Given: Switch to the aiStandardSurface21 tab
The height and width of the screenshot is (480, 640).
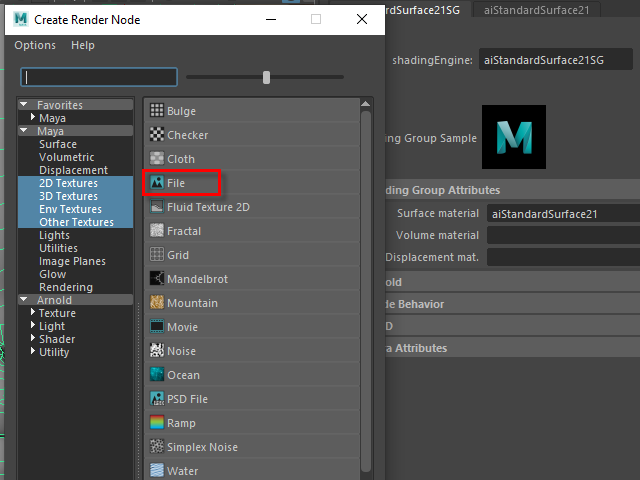Looking at the screenshot, I should (x=536, y=10).
